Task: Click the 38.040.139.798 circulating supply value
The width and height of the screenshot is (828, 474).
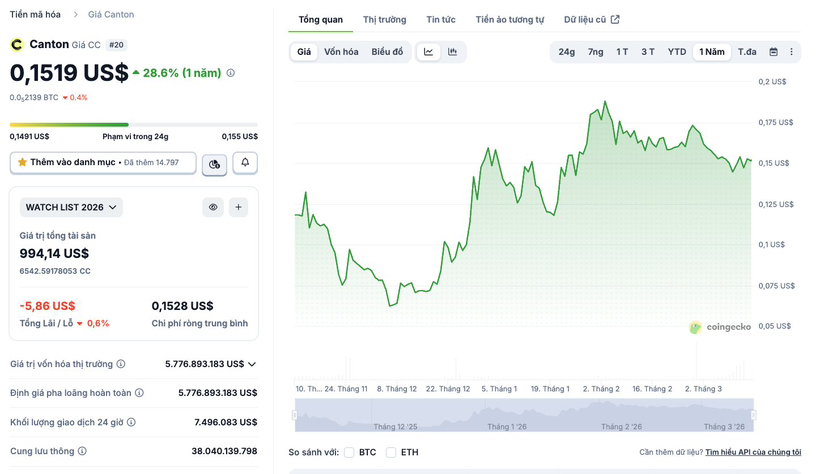Action: pos(224,451)
